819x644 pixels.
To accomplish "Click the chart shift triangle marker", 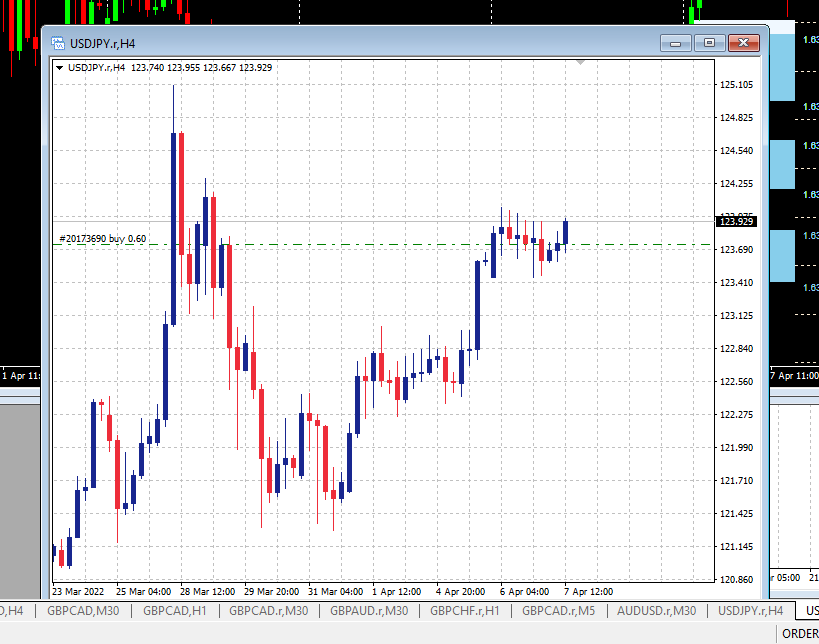I will (580, 63).
